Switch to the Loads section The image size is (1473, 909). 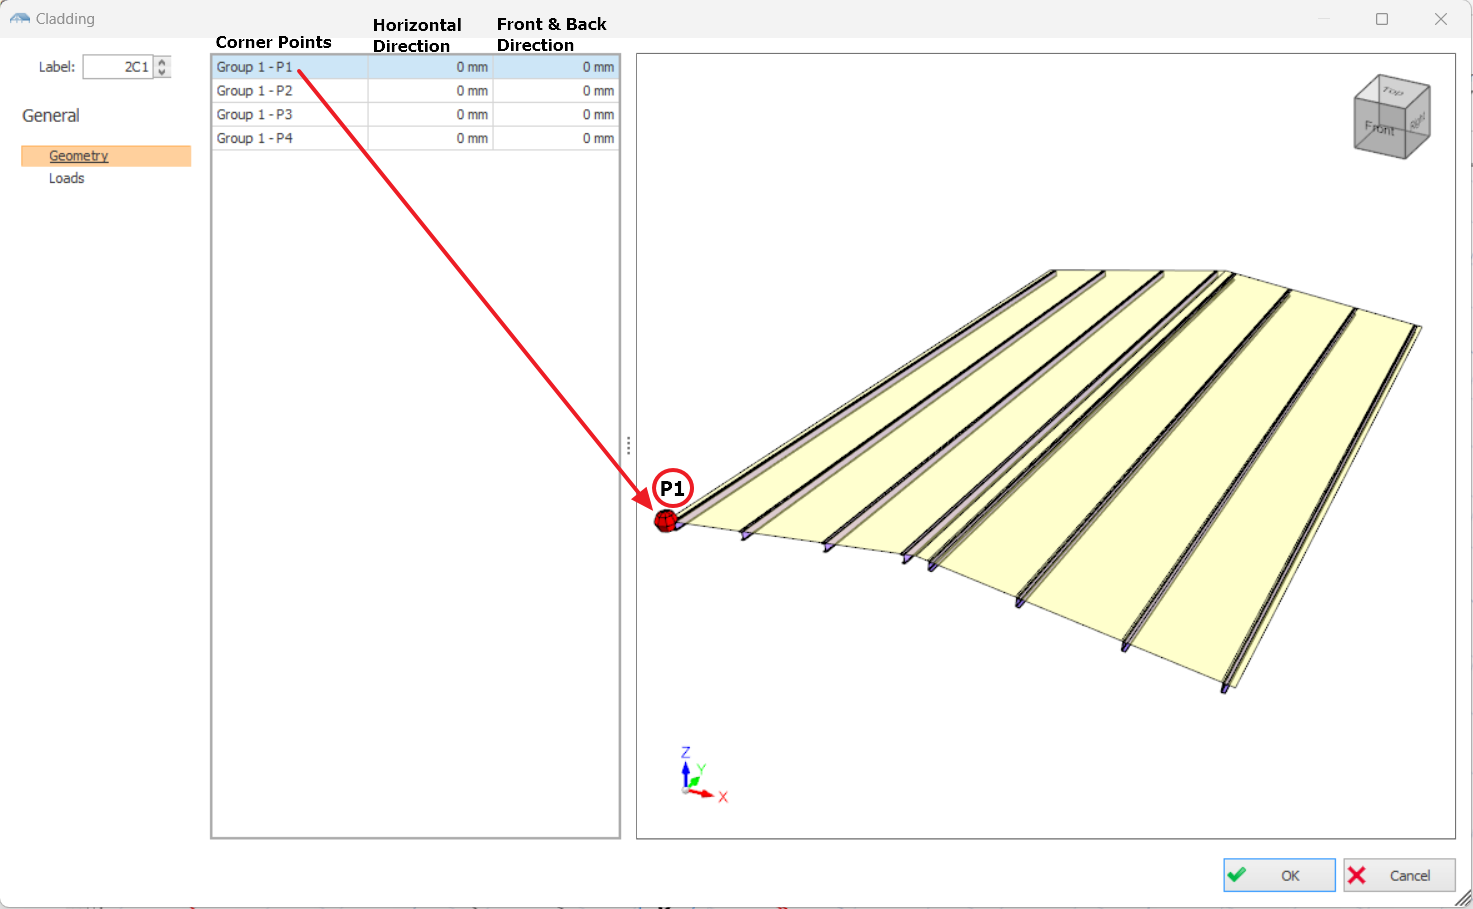point(67,179)
